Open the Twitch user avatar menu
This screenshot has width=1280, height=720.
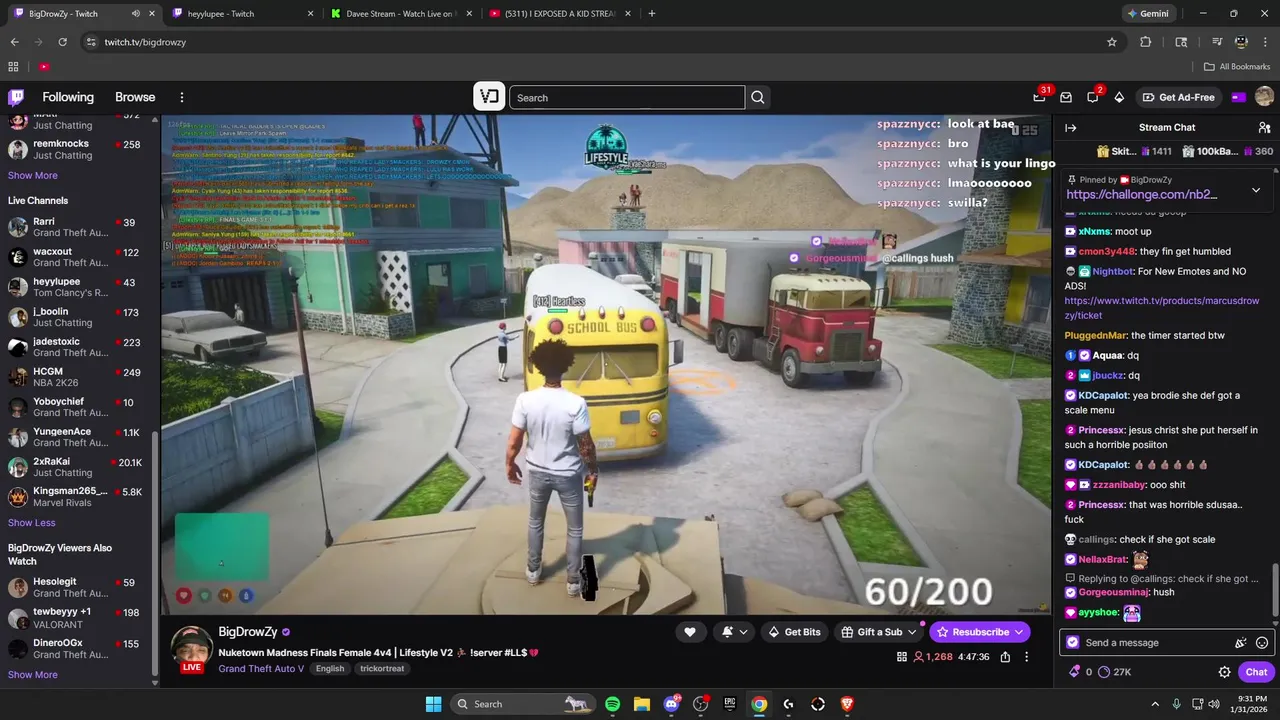[1264, 97]
